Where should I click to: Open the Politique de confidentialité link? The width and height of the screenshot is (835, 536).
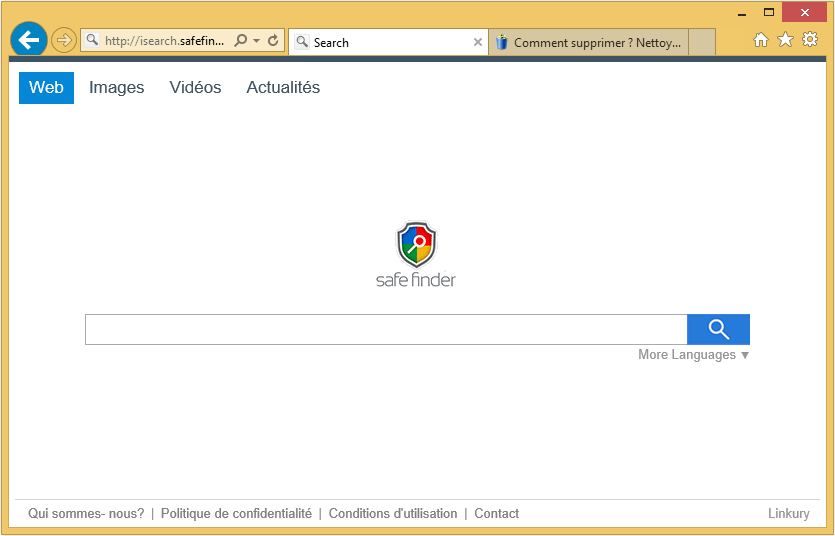tap(236, 514)
